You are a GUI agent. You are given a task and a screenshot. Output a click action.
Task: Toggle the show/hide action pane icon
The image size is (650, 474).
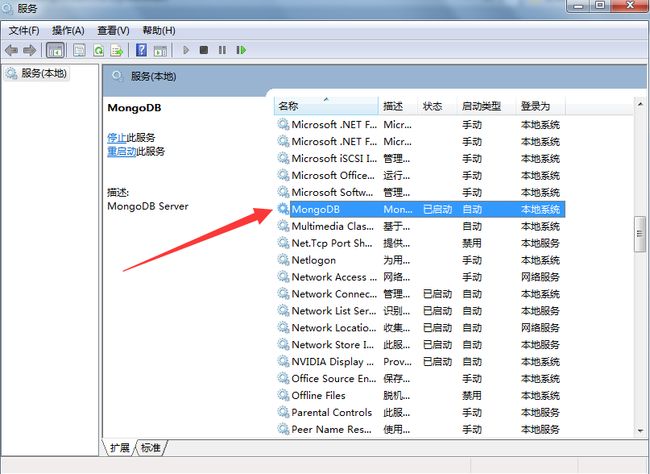160,51
